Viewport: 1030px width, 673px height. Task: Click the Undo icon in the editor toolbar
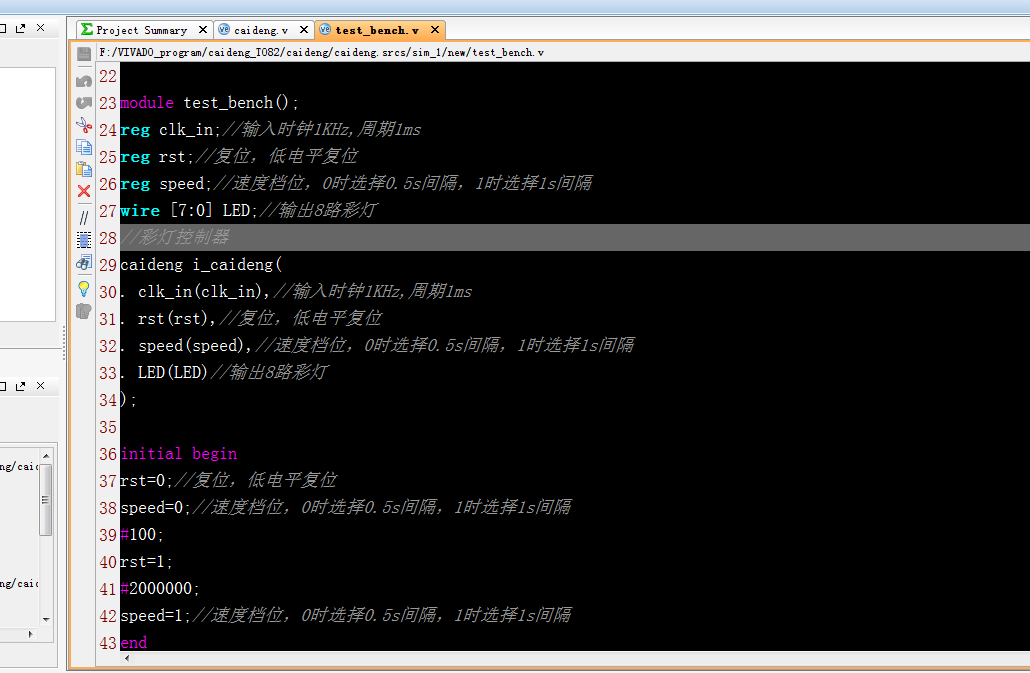[x=84, y=81]
